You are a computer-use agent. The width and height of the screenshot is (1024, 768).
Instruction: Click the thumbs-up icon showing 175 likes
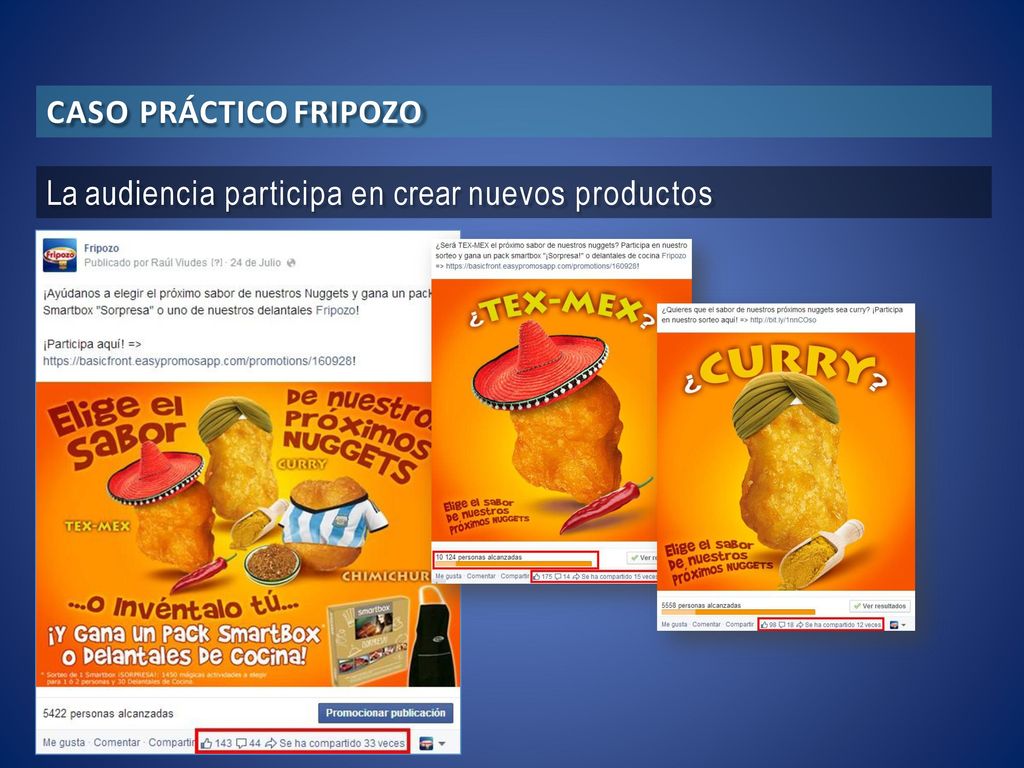pos(537,577)
